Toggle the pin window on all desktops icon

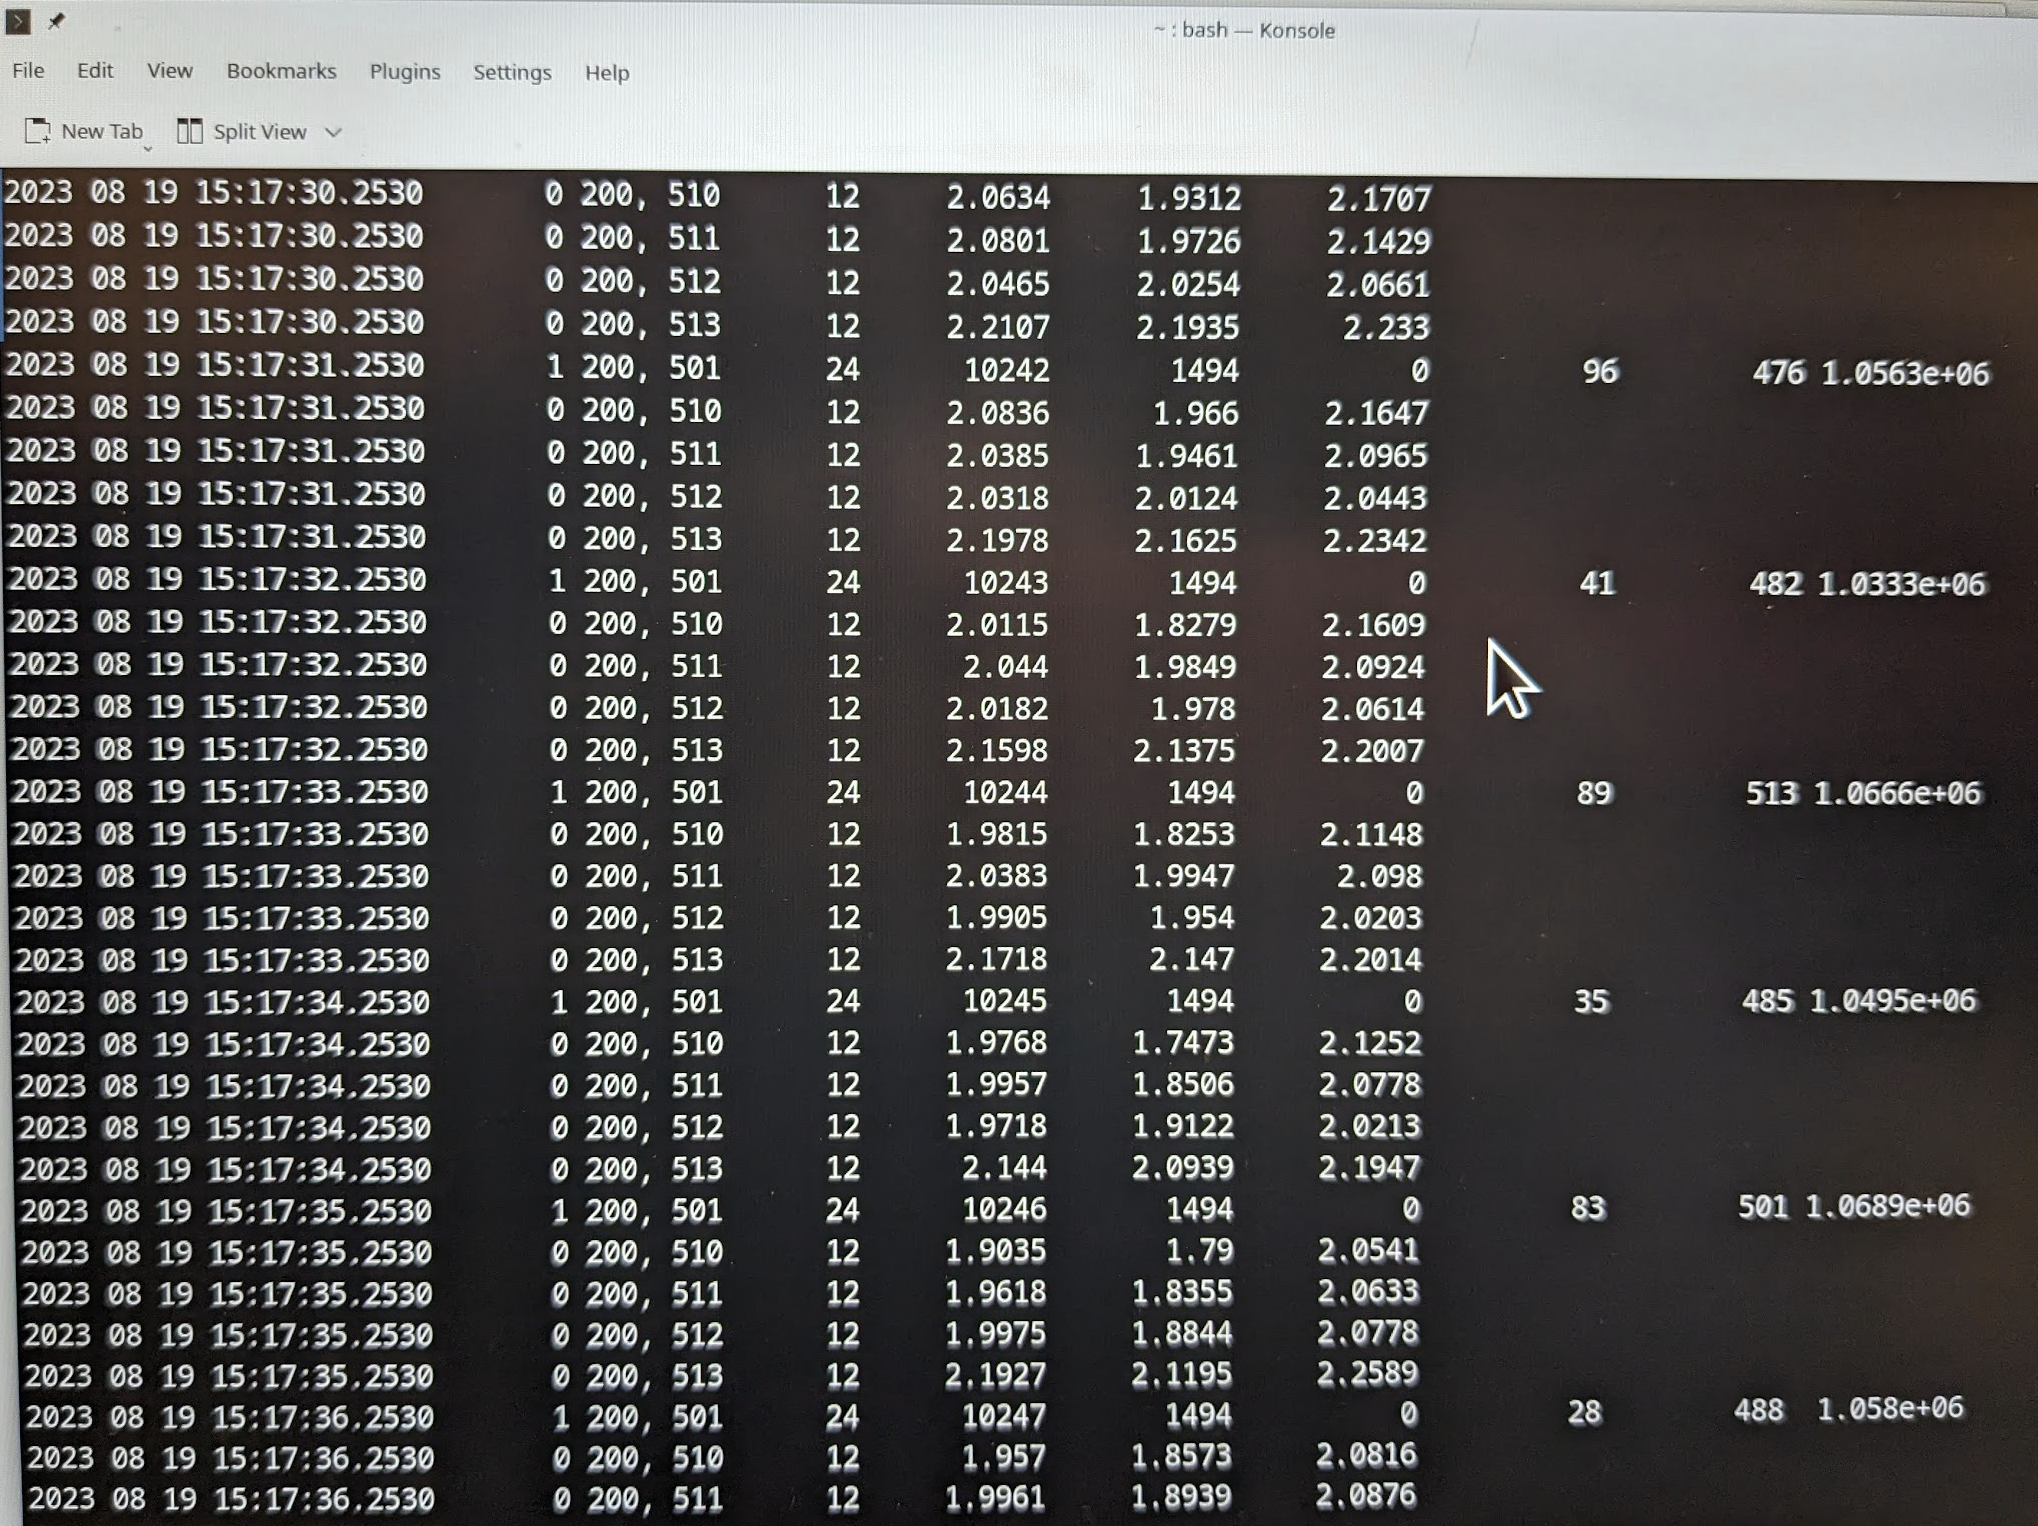(56, 21)
